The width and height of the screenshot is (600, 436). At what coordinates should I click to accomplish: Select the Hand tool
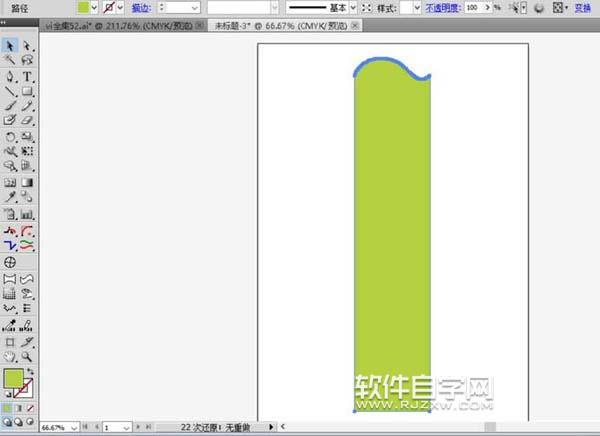[x=10, y=357]
